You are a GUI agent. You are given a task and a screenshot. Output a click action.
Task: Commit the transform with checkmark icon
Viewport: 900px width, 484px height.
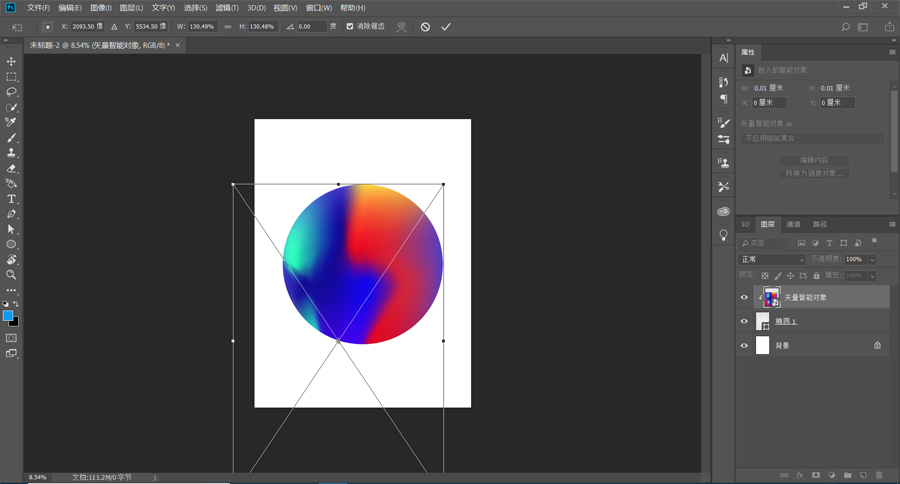click(x=446, y=27)
